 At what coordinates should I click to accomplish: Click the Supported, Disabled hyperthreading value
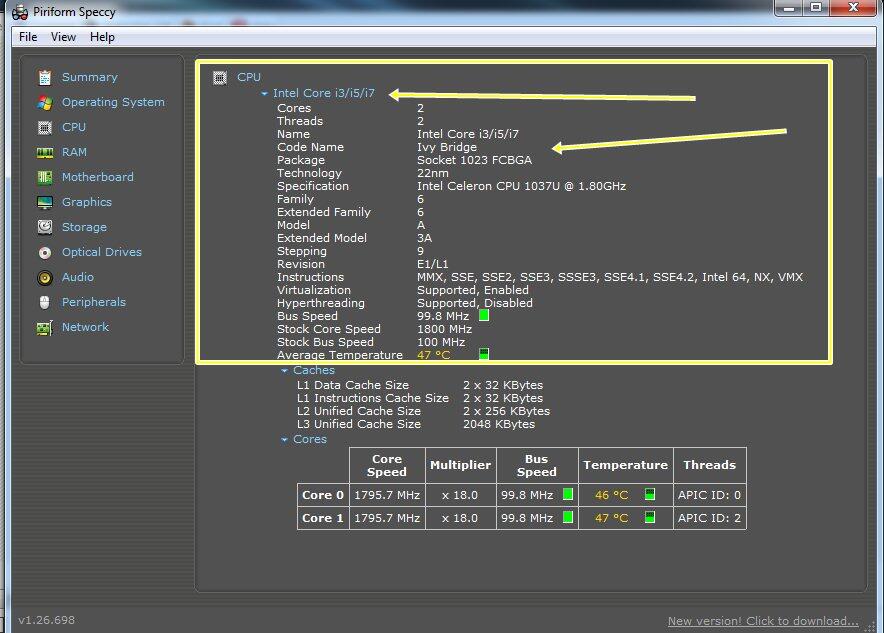pyautogui.click(x=475, y=303)
